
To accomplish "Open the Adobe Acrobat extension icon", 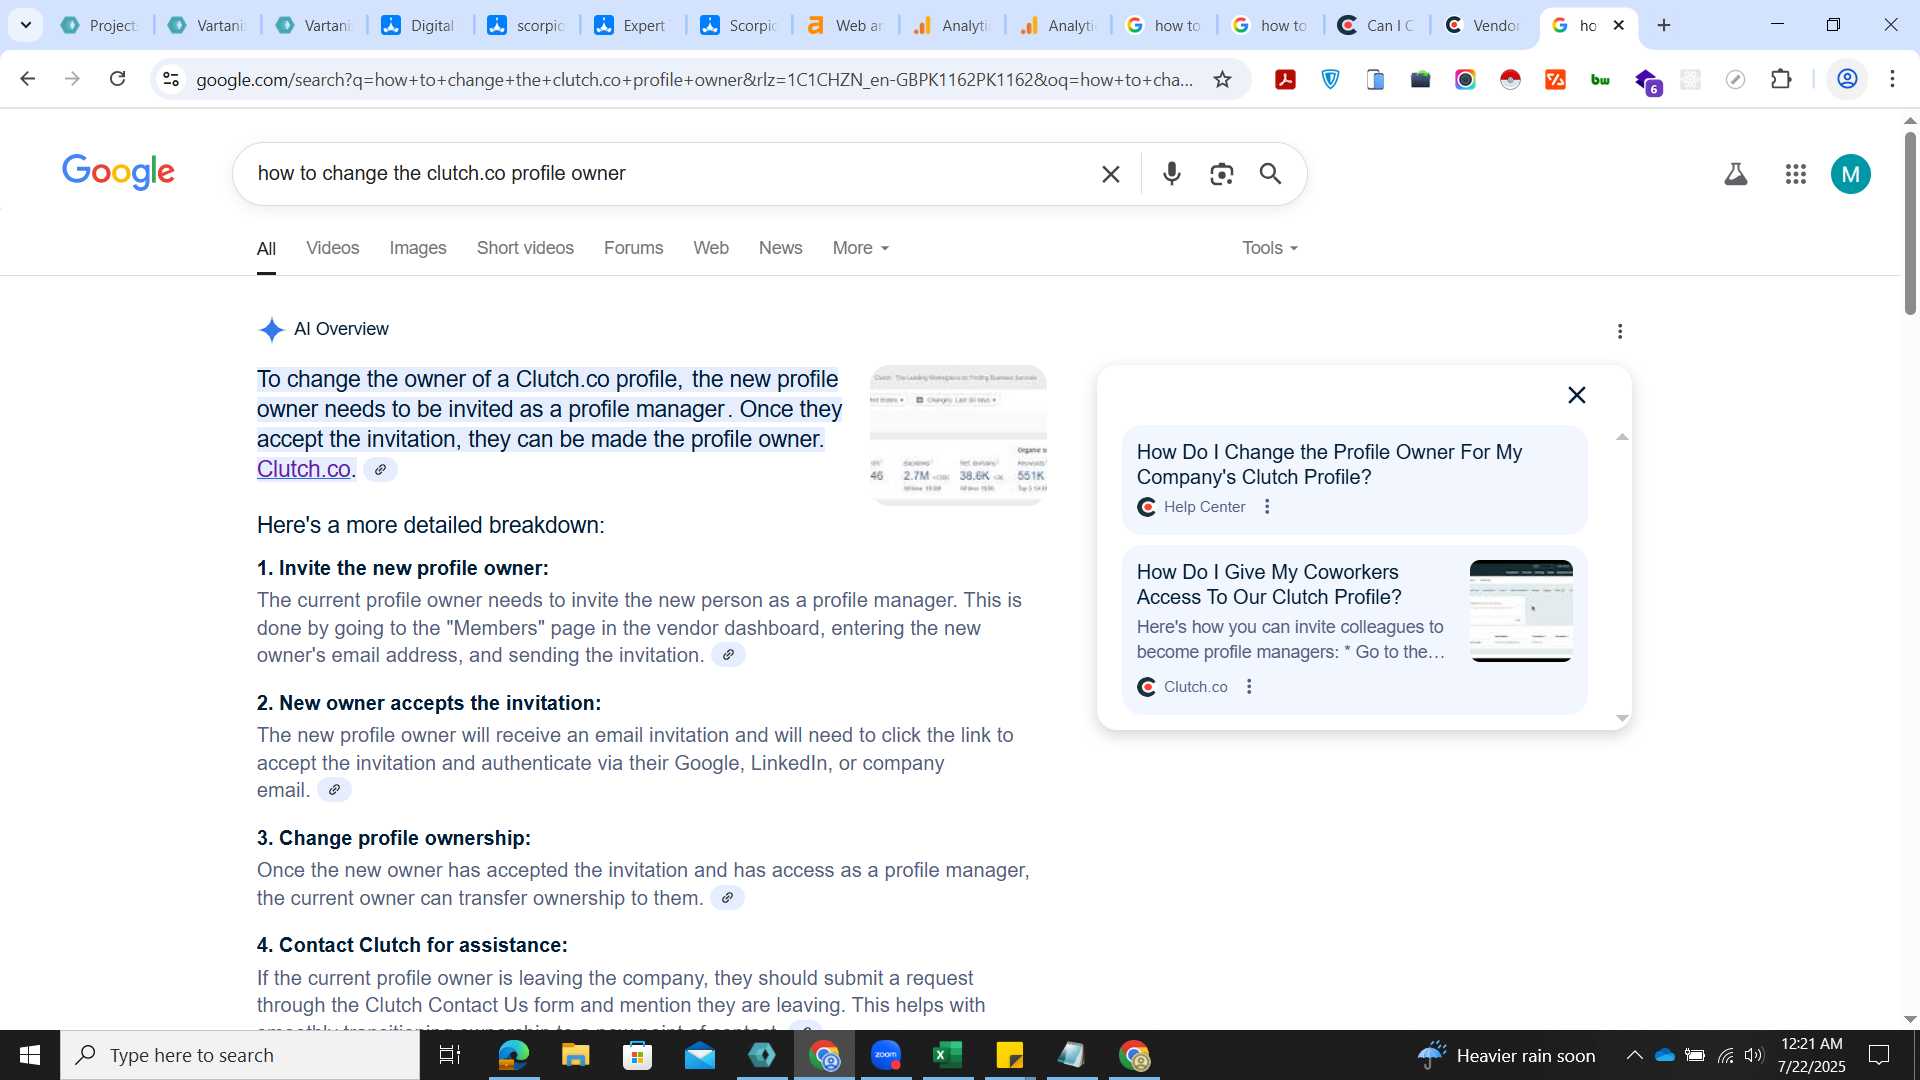I will [x=1286, y=79].
